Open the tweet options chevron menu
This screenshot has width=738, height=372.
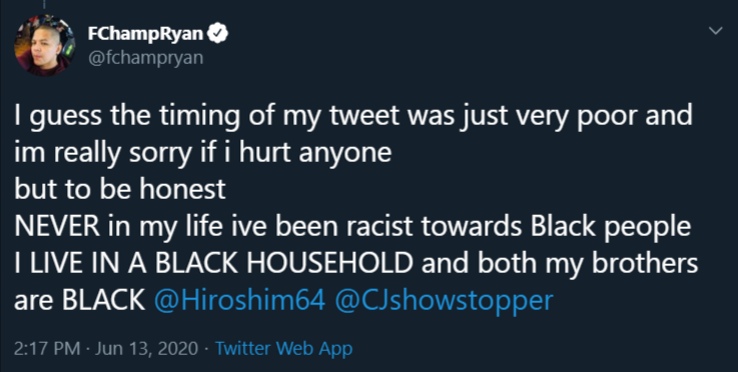(715, 31)
